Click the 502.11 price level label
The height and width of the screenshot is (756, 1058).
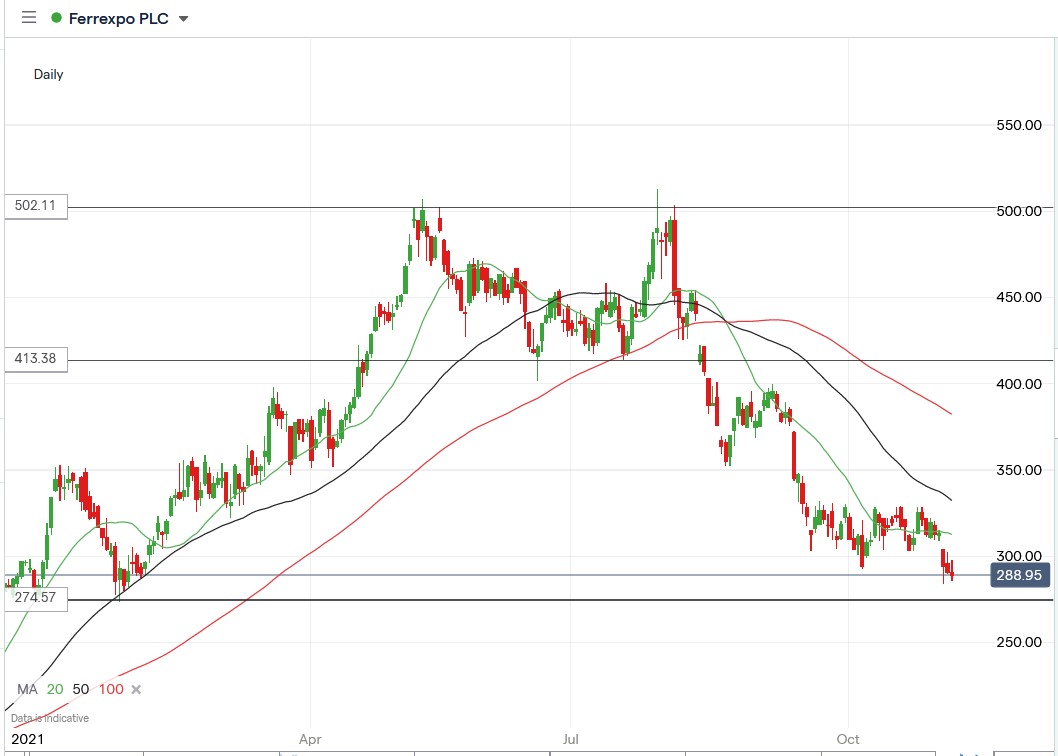pos(33,207)
